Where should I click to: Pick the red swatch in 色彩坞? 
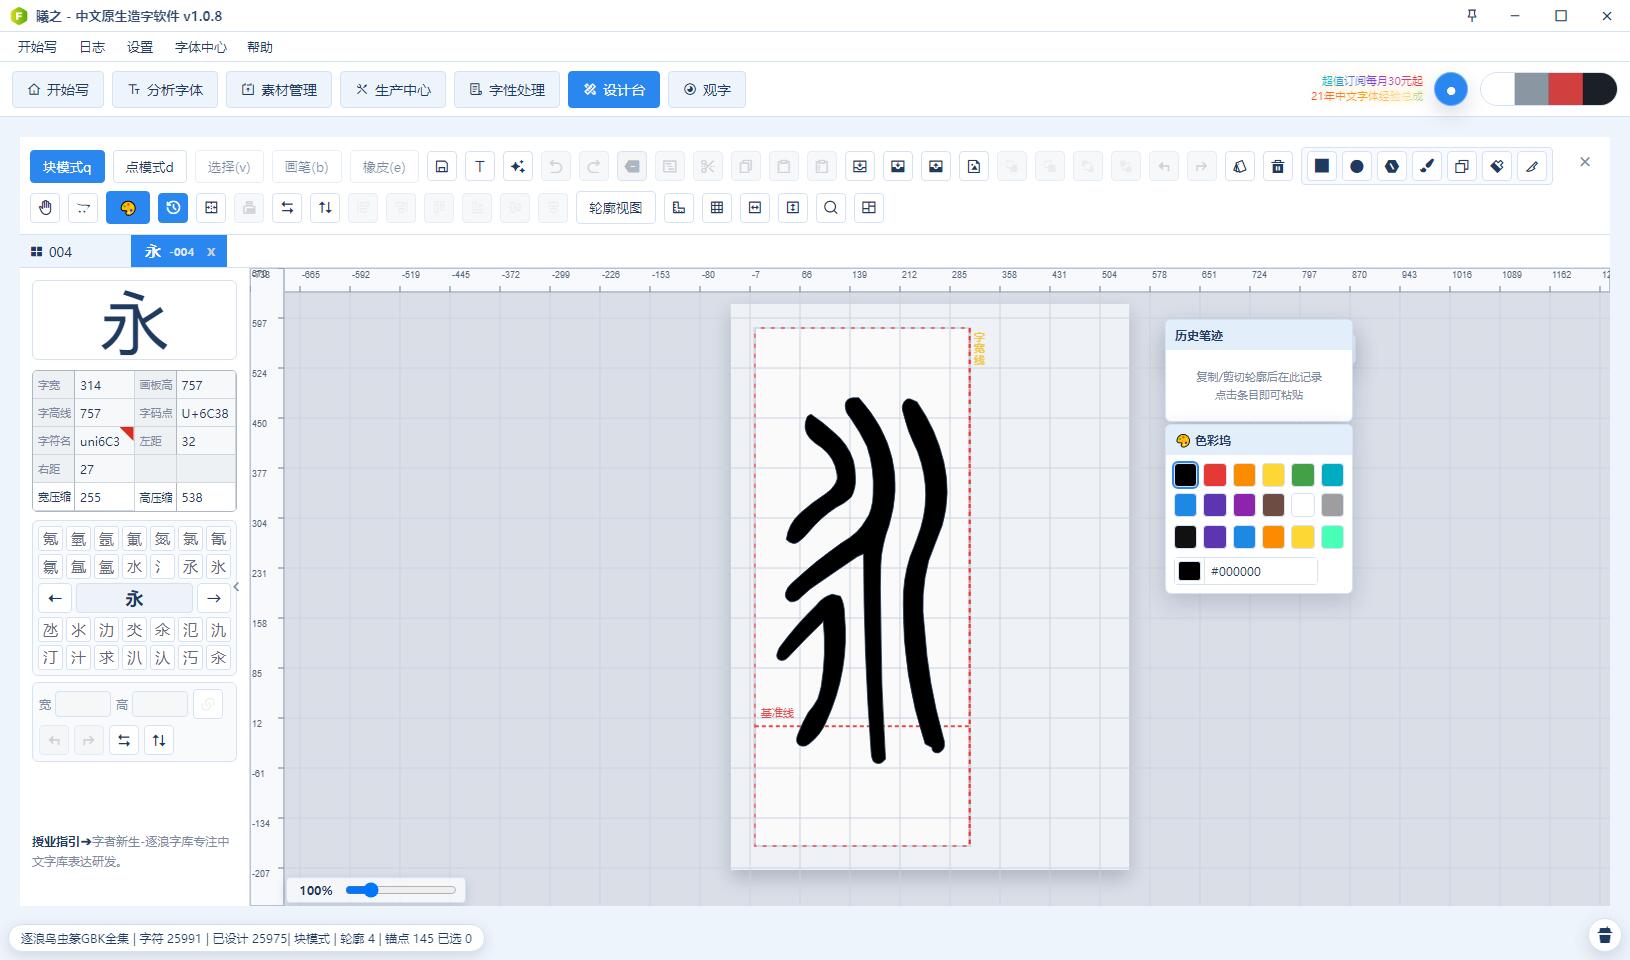point(1215,475)
